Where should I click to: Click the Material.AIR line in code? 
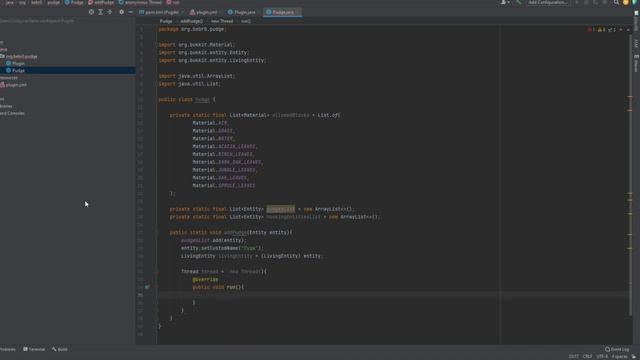pyautogui.click(x=211, y=123)
